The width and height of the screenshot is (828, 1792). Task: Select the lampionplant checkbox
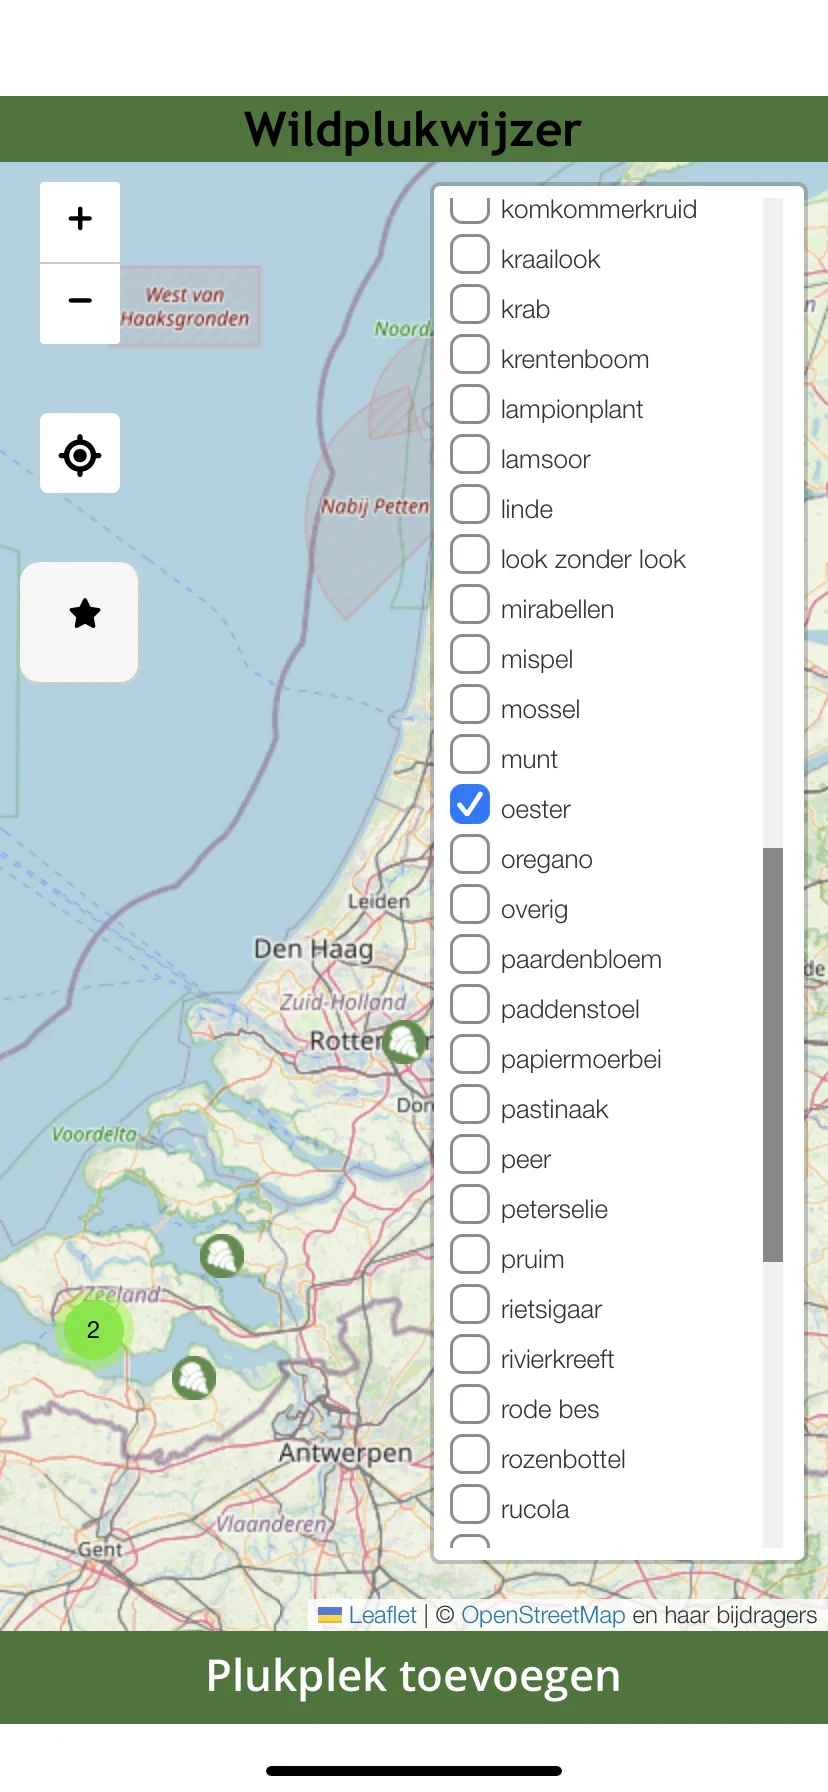click(x=470, y=404)
